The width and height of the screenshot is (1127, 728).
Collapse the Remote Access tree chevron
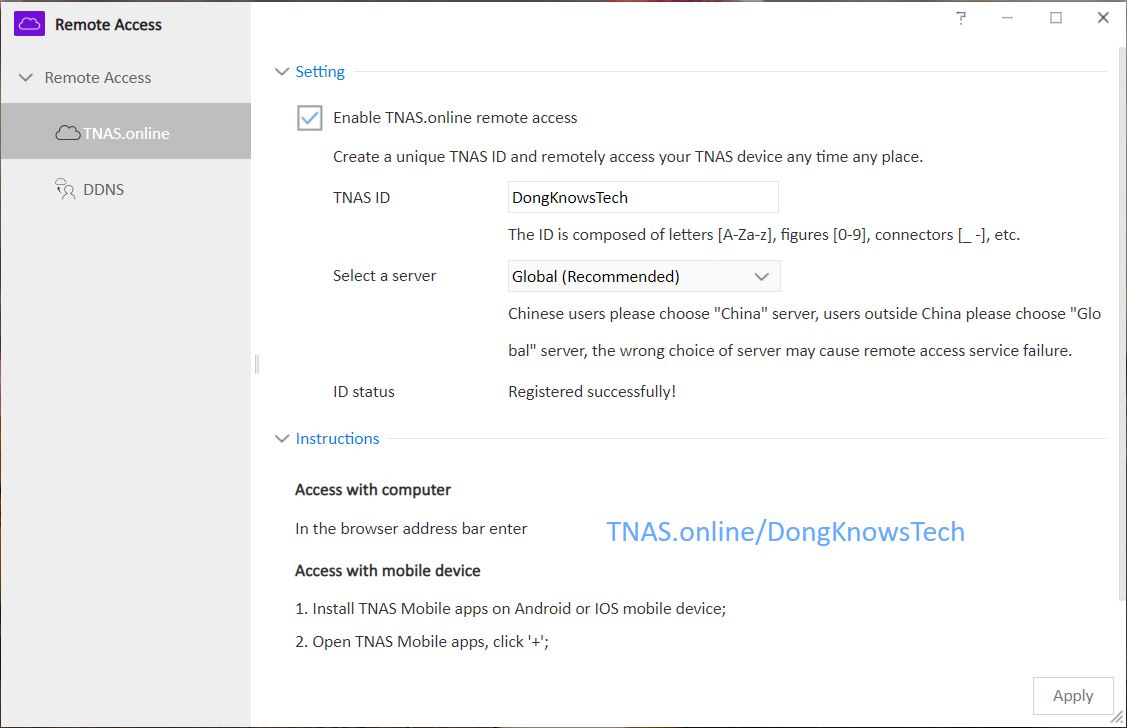pyautogui.click(x=25, y=78)
